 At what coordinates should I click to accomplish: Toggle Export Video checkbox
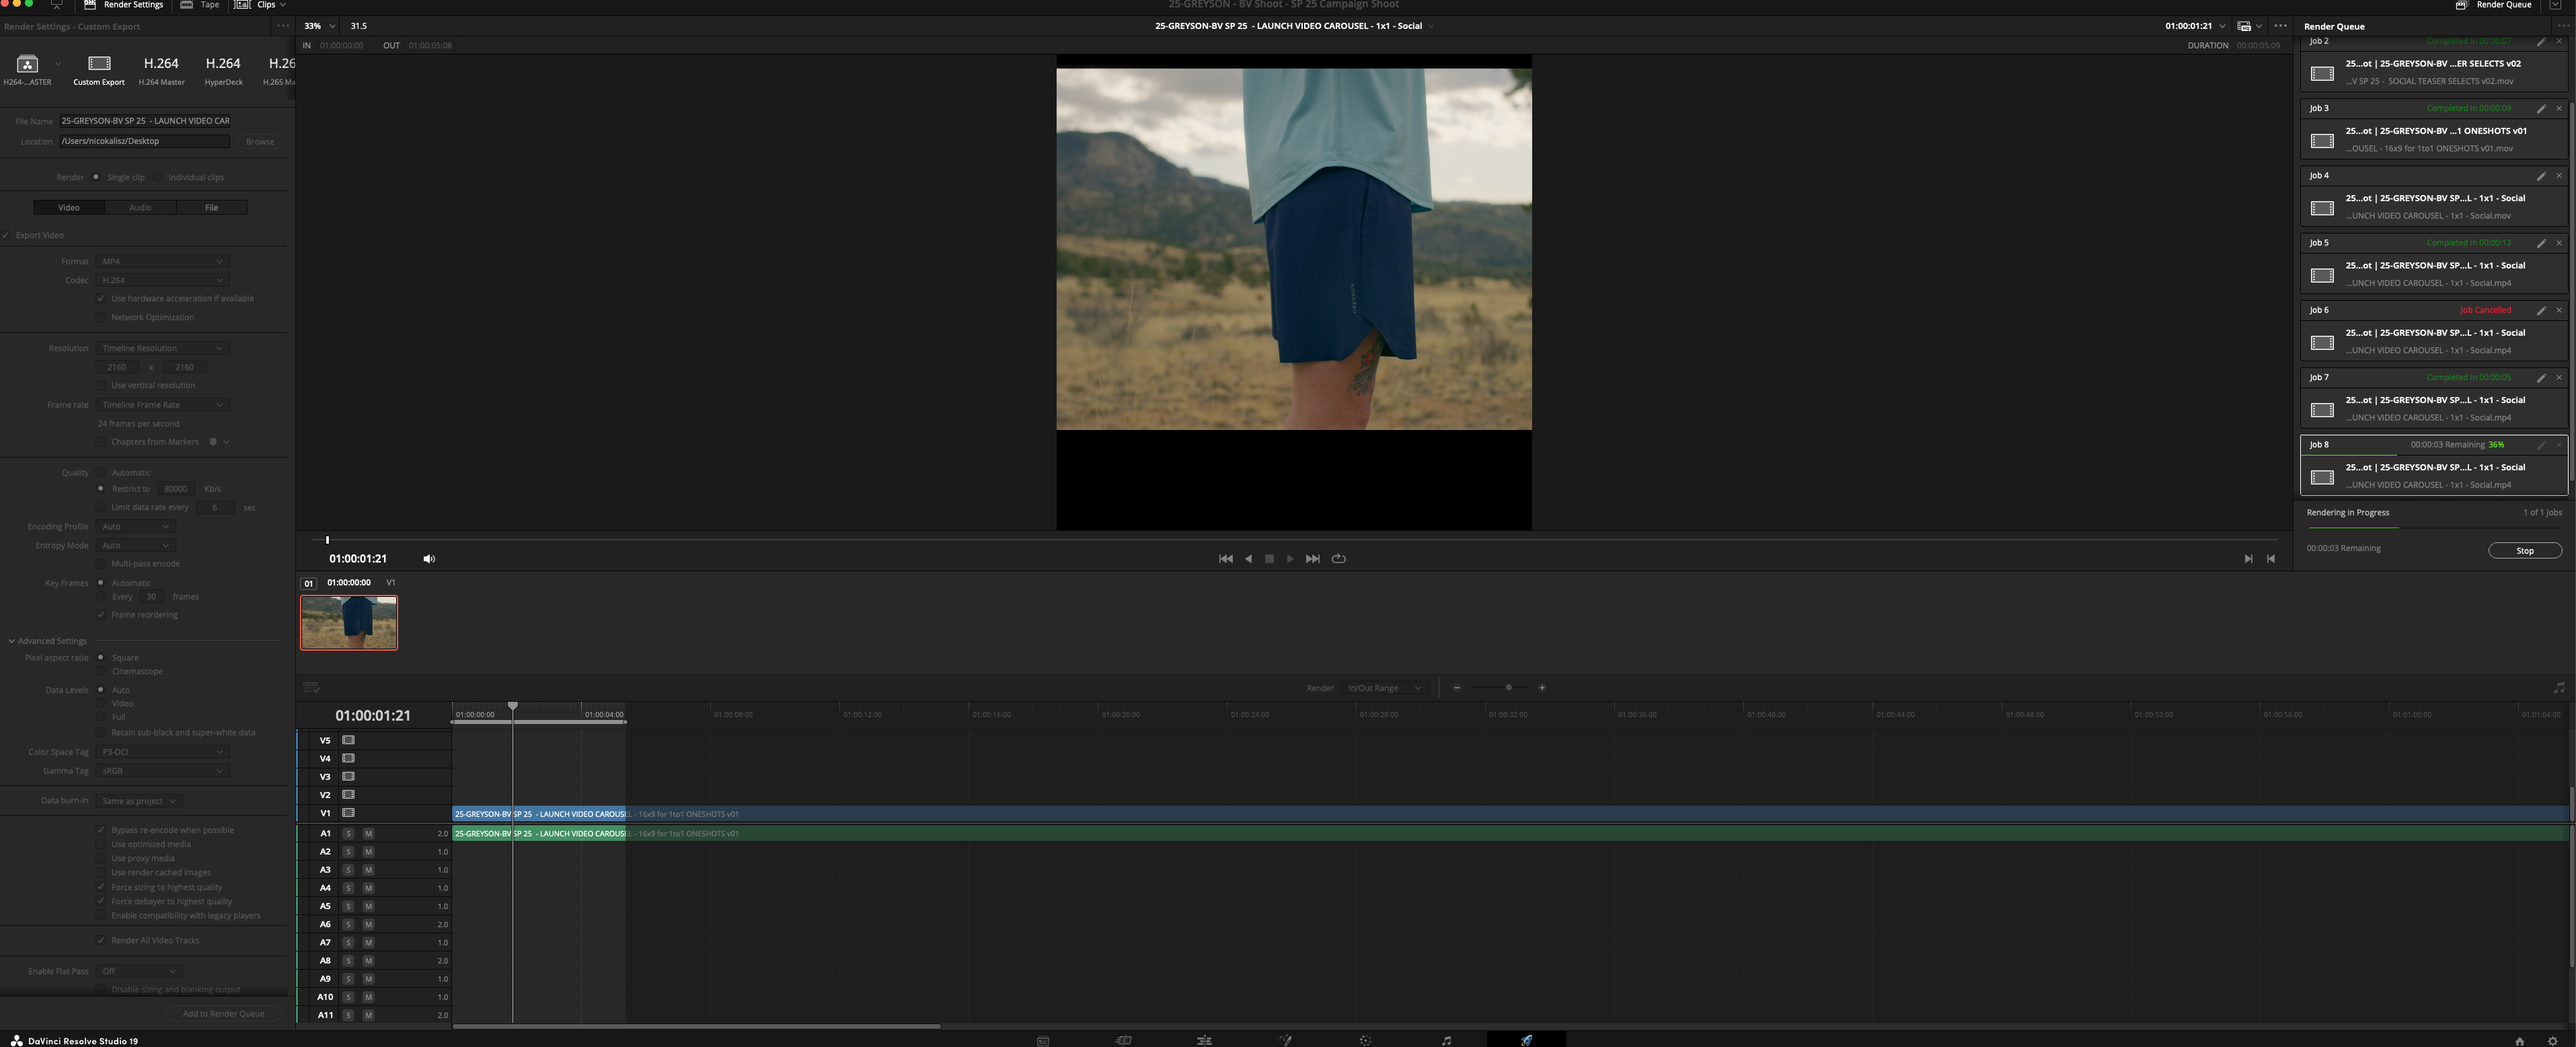6,236
